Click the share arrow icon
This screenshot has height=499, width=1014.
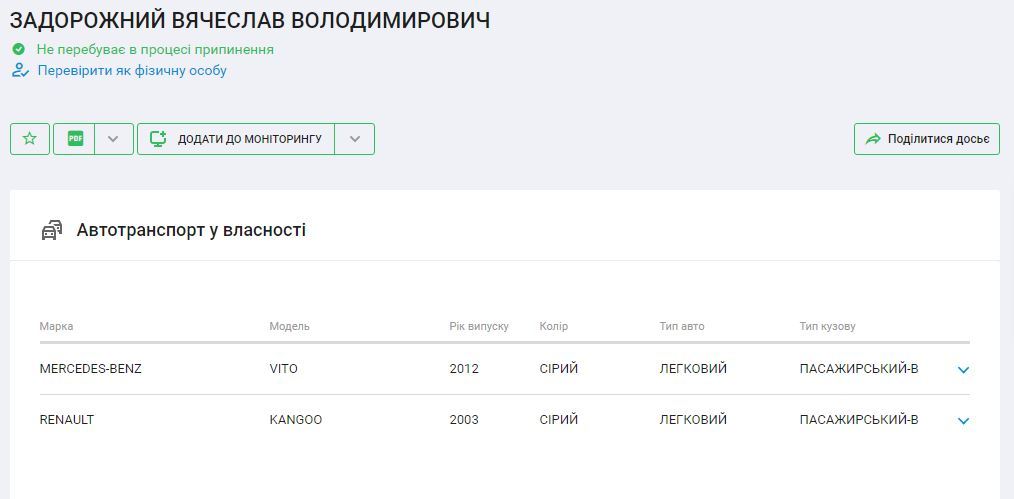coord(873,139)
